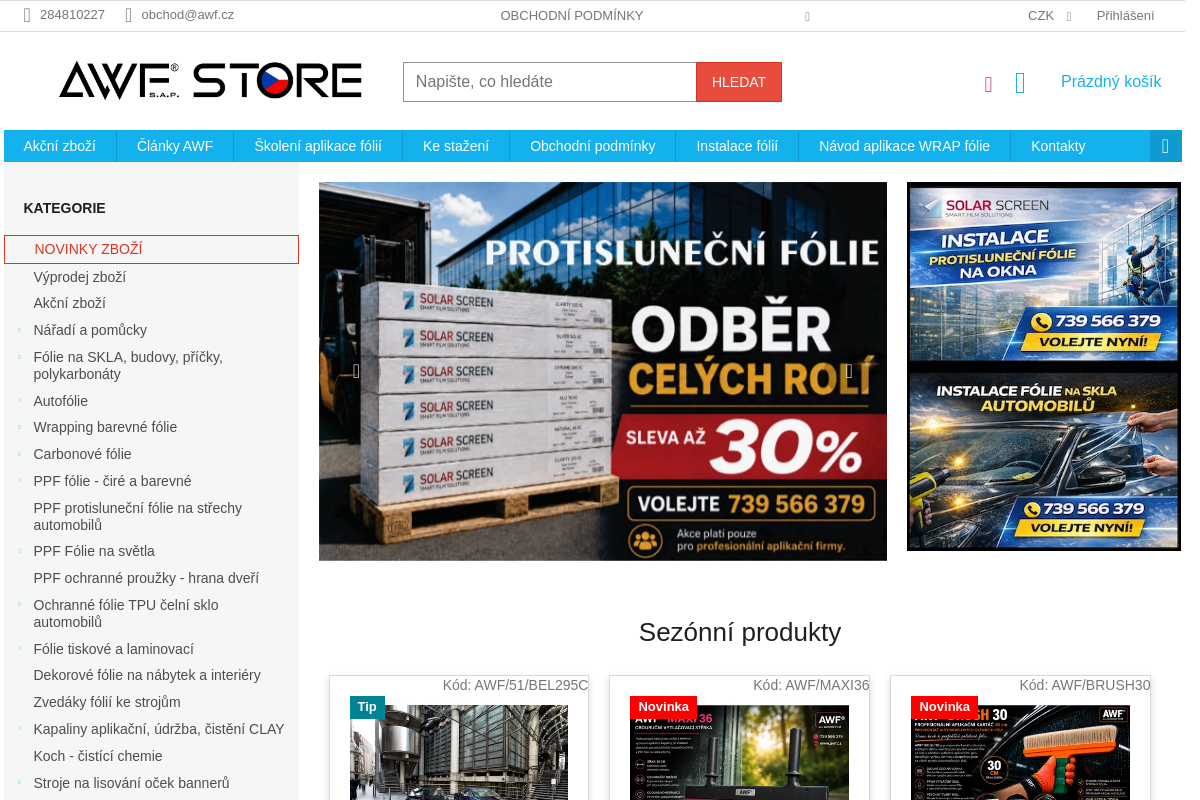Open Kapaliny aplikační, údržba, čistění CLAY

[x=159, y=729]
